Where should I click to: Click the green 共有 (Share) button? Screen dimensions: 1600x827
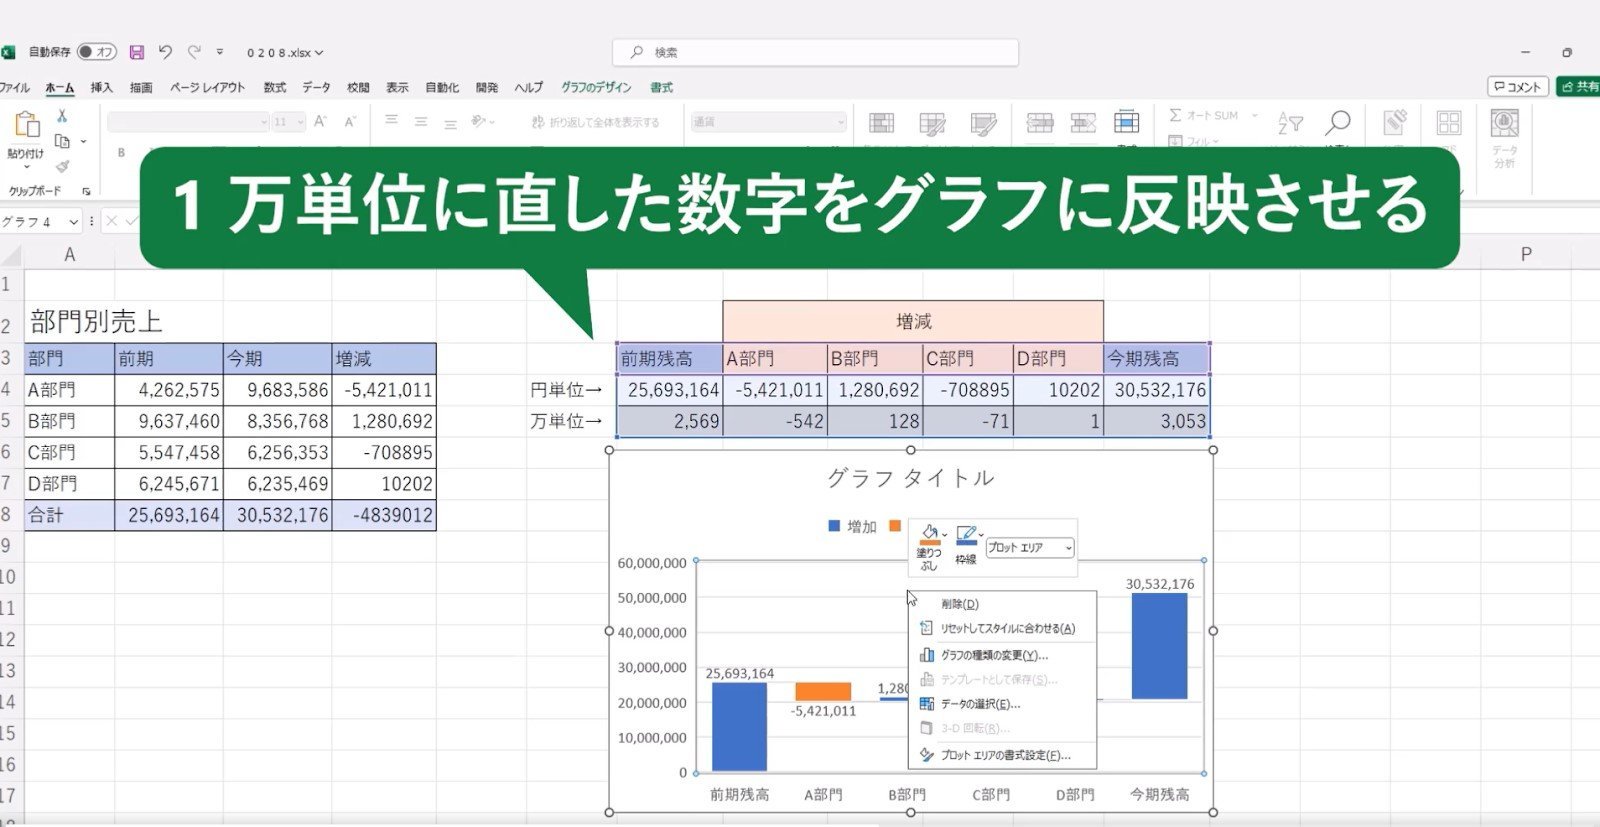[x=1580, y=87]
